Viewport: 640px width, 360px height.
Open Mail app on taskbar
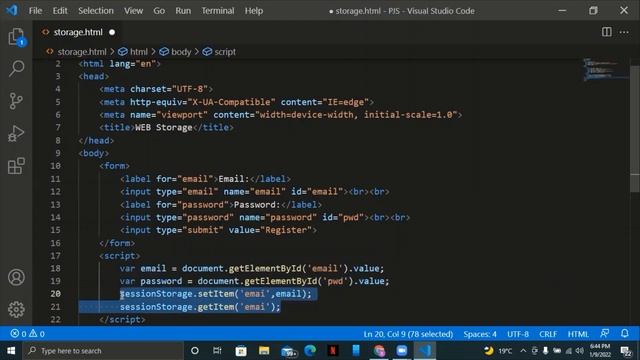288,351
